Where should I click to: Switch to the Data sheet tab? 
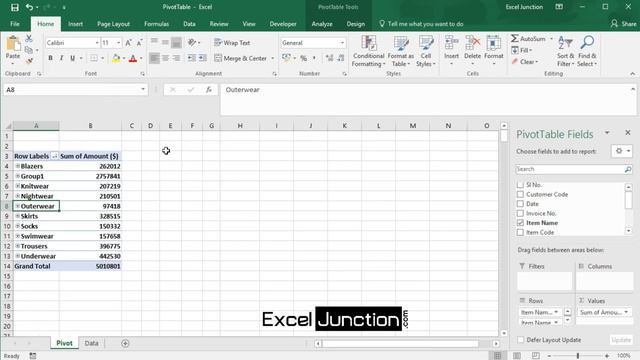pos(91,343)
